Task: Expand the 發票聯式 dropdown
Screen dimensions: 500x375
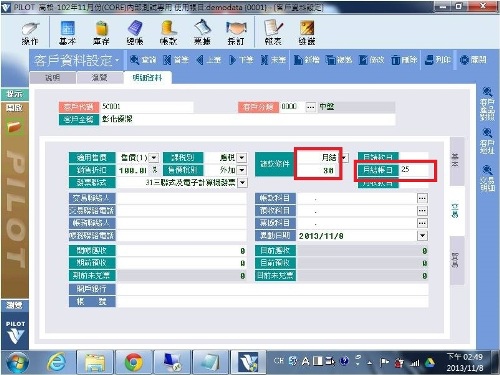Action: [x=243, y=182]
